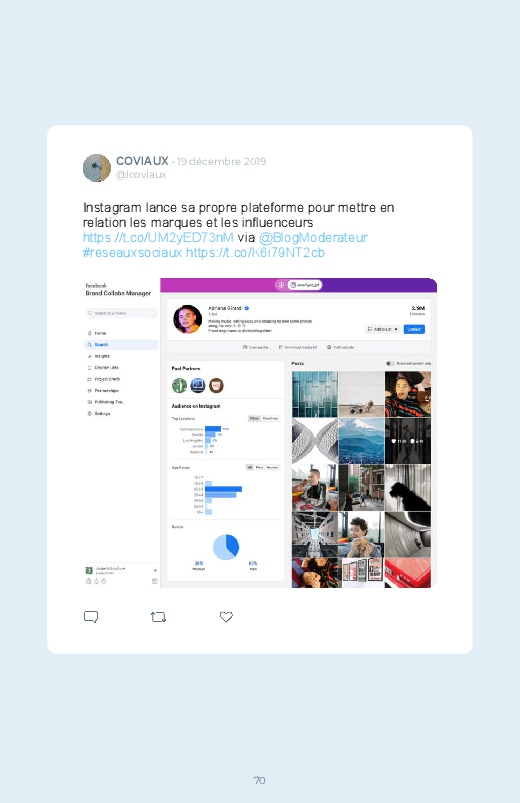The height and width of the screenshot is (803, 520).
Task: Click the blue Contact button
Action: pos(414,329)
